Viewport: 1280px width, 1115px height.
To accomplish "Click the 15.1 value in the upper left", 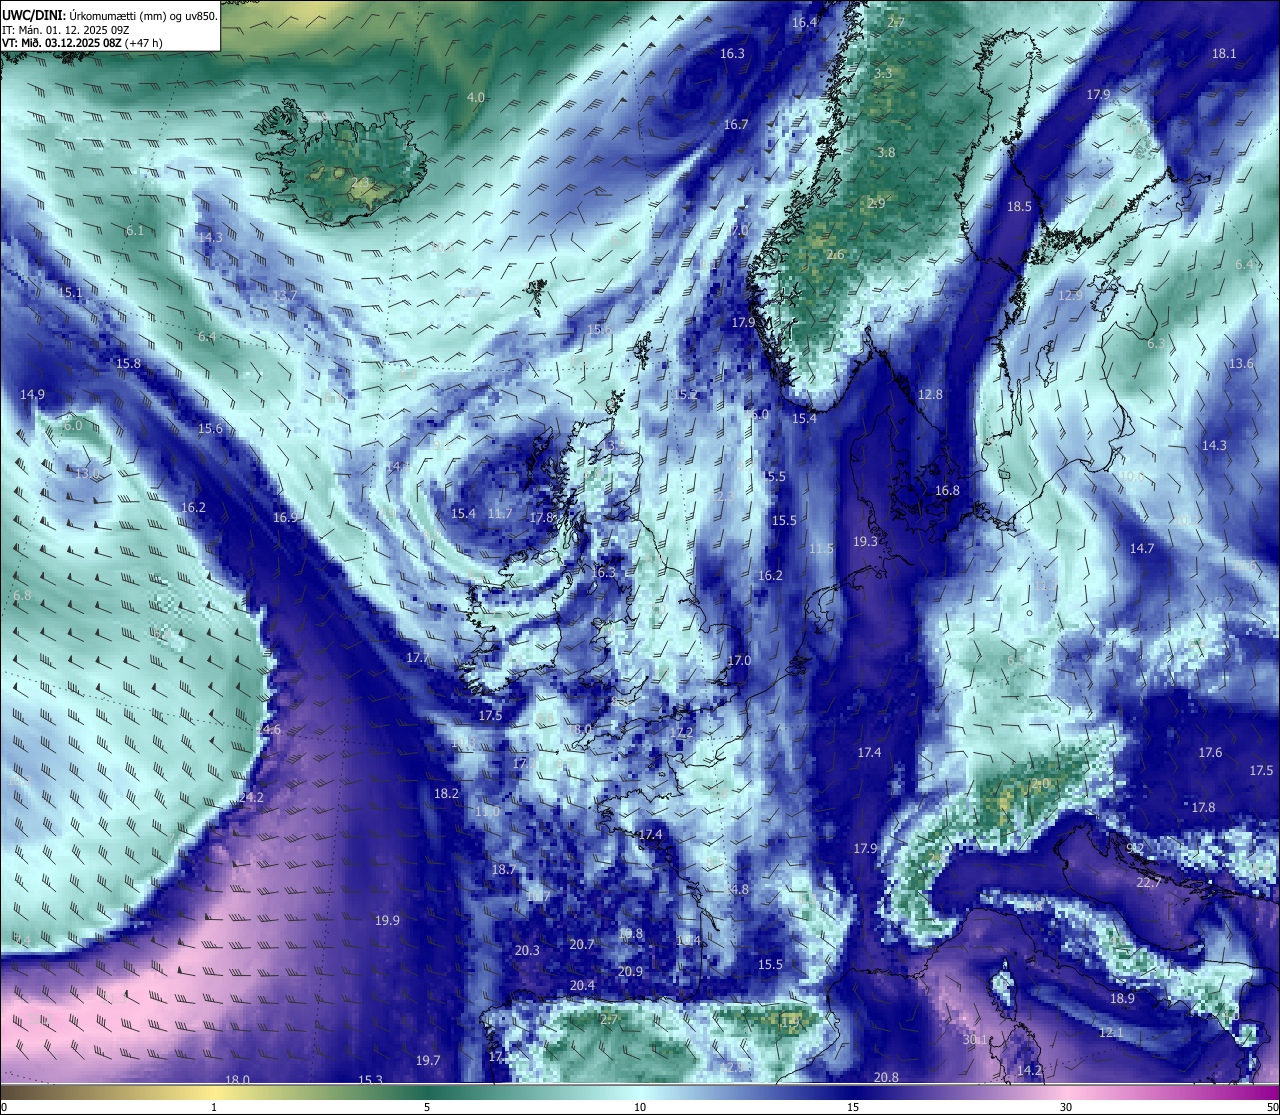I will [x=69, y=292].
